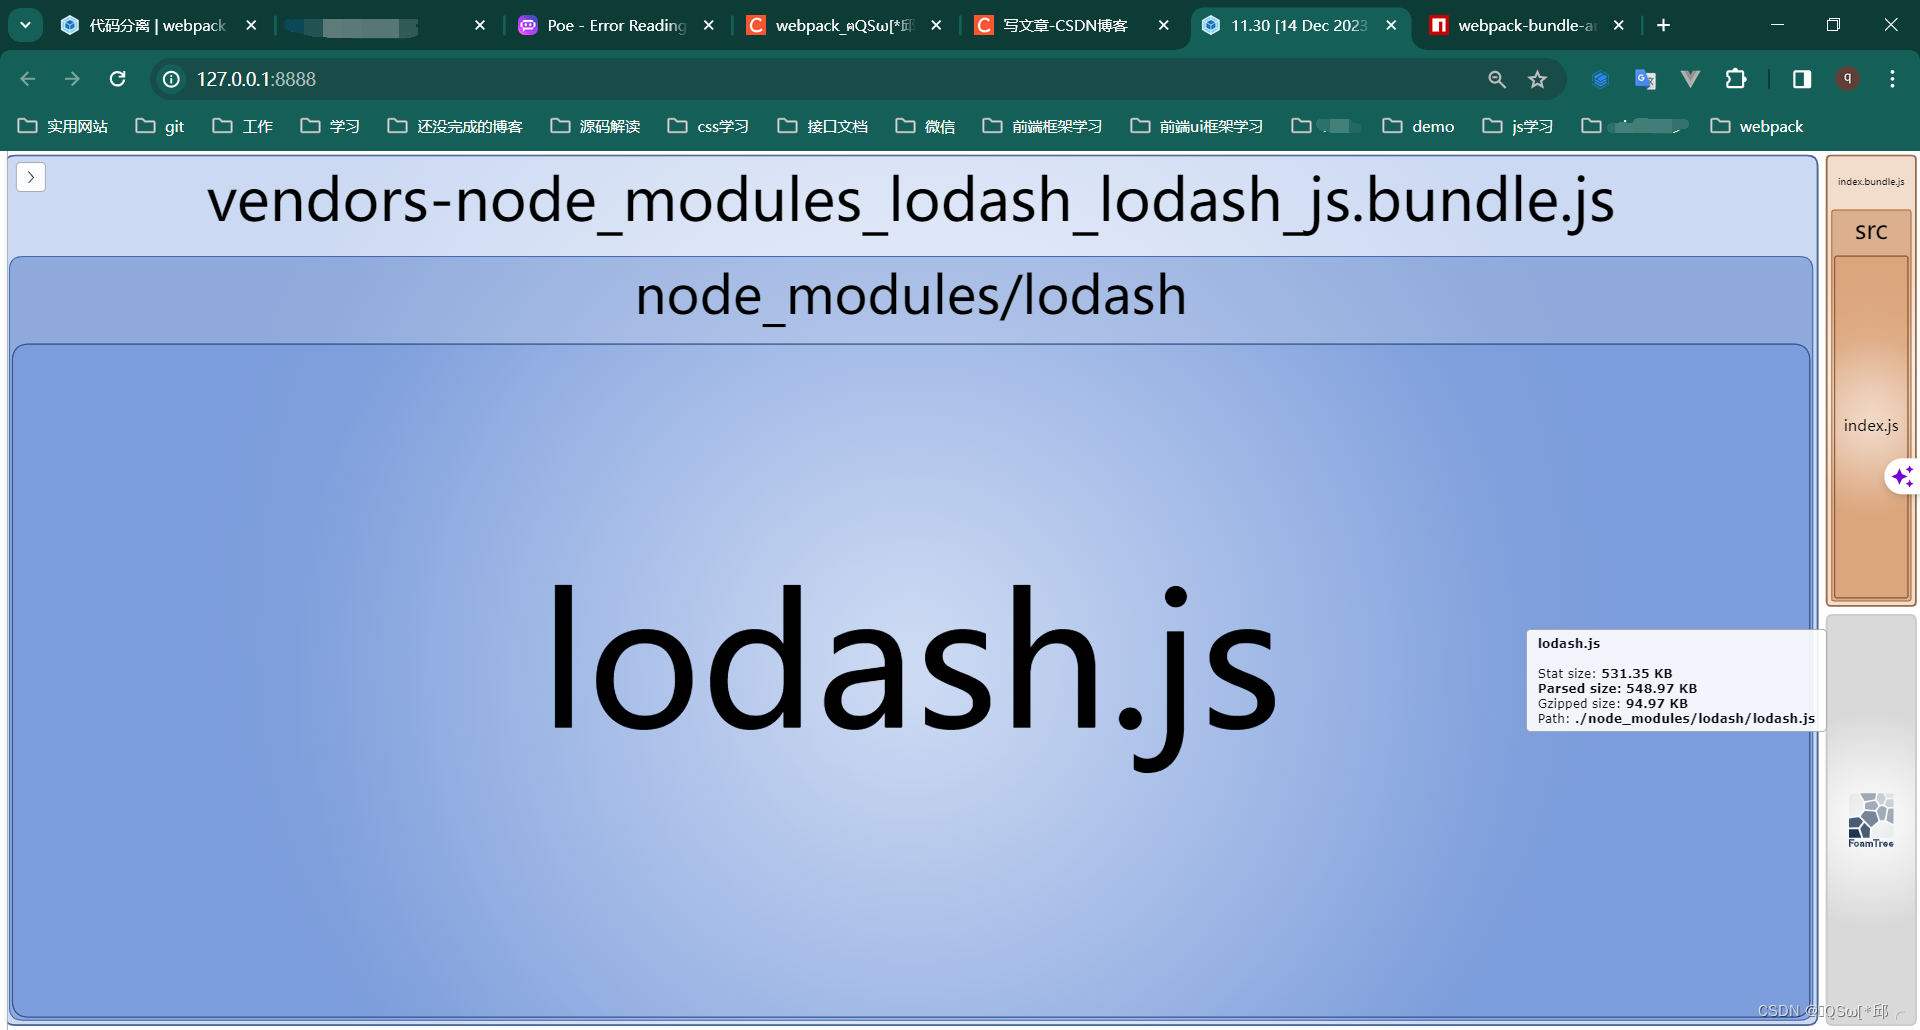This screenshot has width=1920, height=1030.
Task: Open the blue hexagon extension icon
Action: [x=1600, y=79]
